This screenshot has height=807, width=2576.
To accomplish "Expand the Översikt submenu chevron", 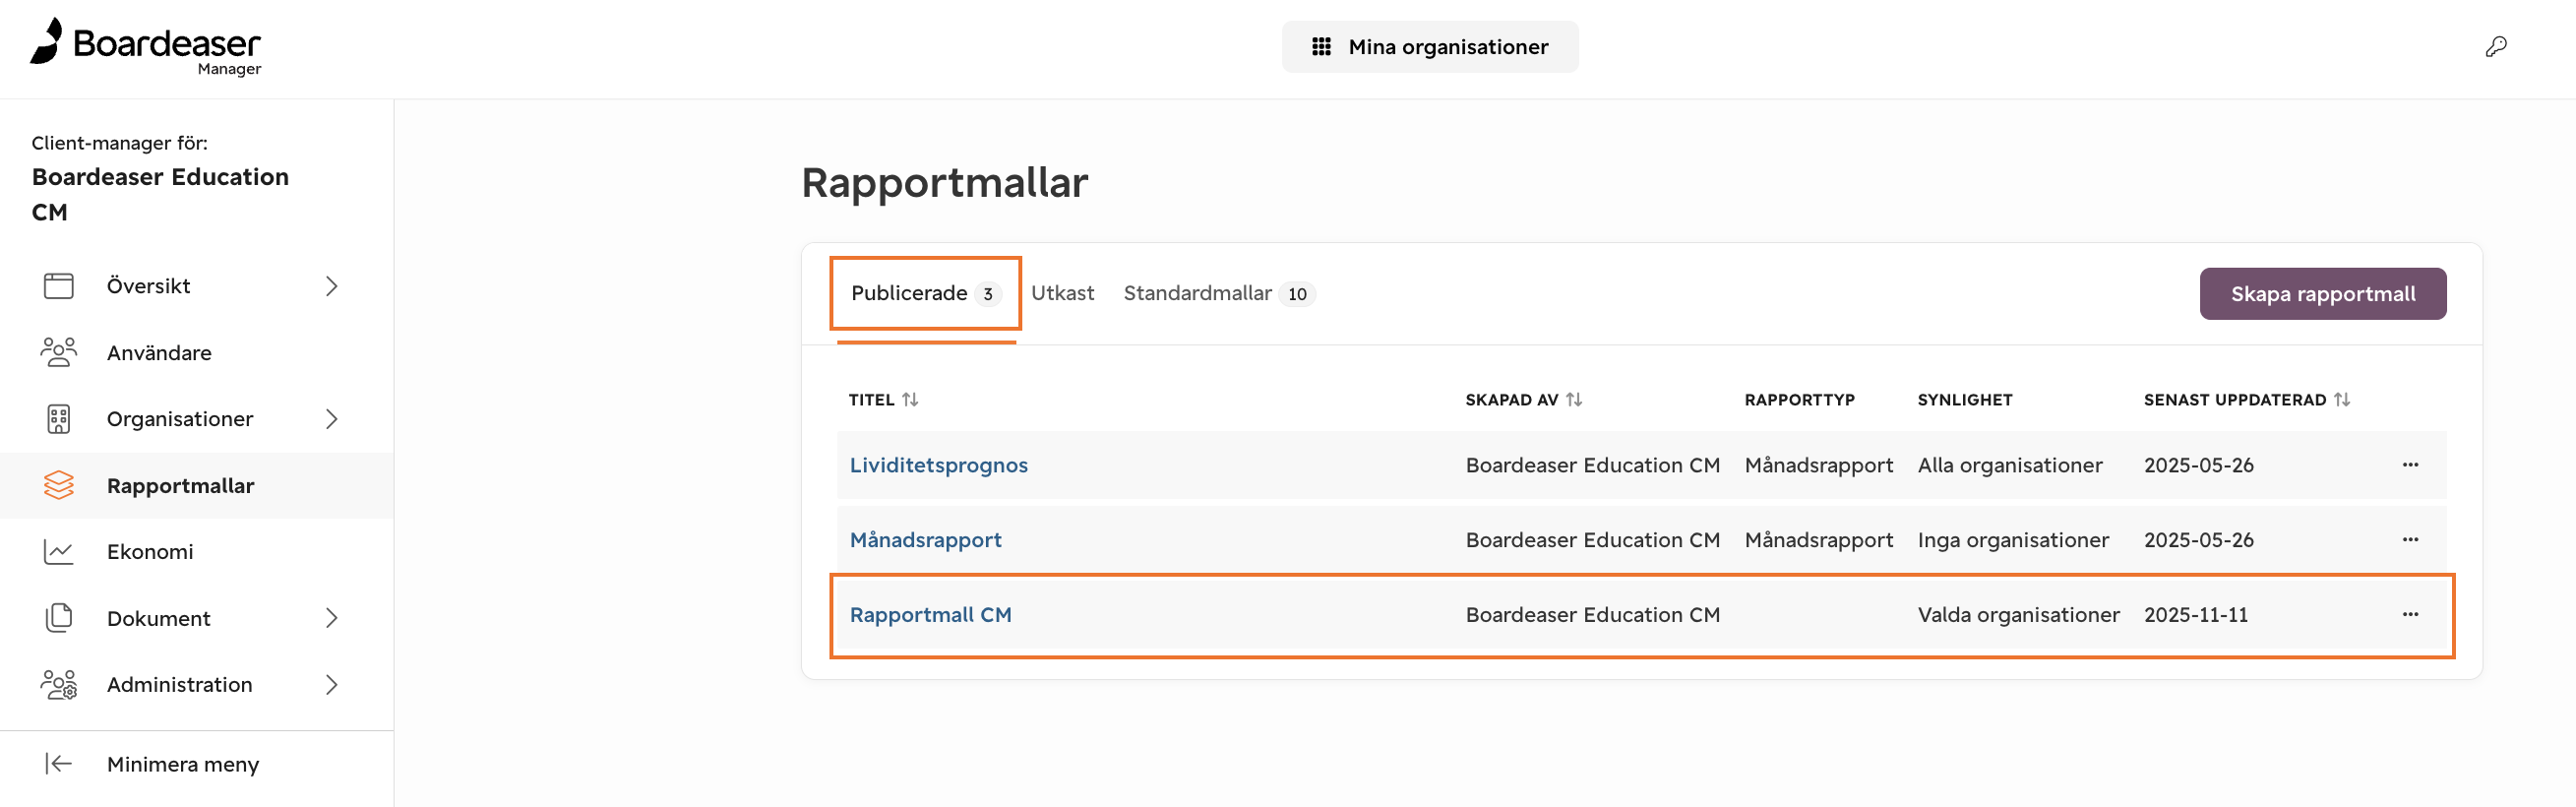I will click(x=332, y=286).
